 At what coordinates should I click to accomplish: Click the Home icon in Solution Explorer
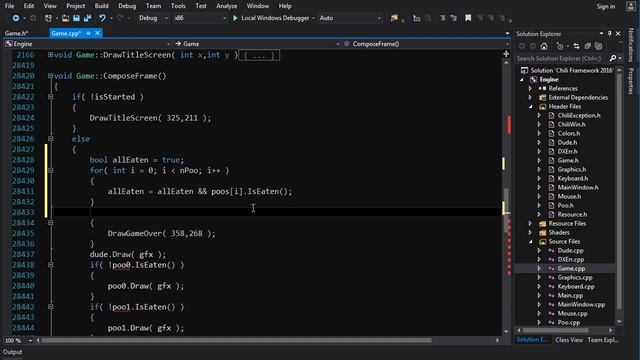pos(544,46)
